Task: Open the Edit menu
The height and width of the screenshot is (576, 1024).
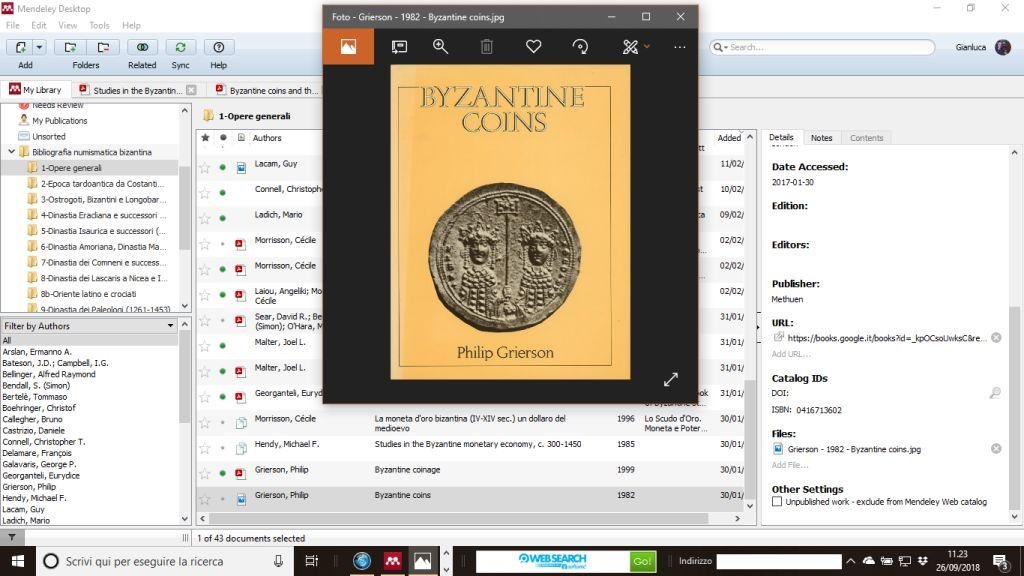Action: [39, 25]
